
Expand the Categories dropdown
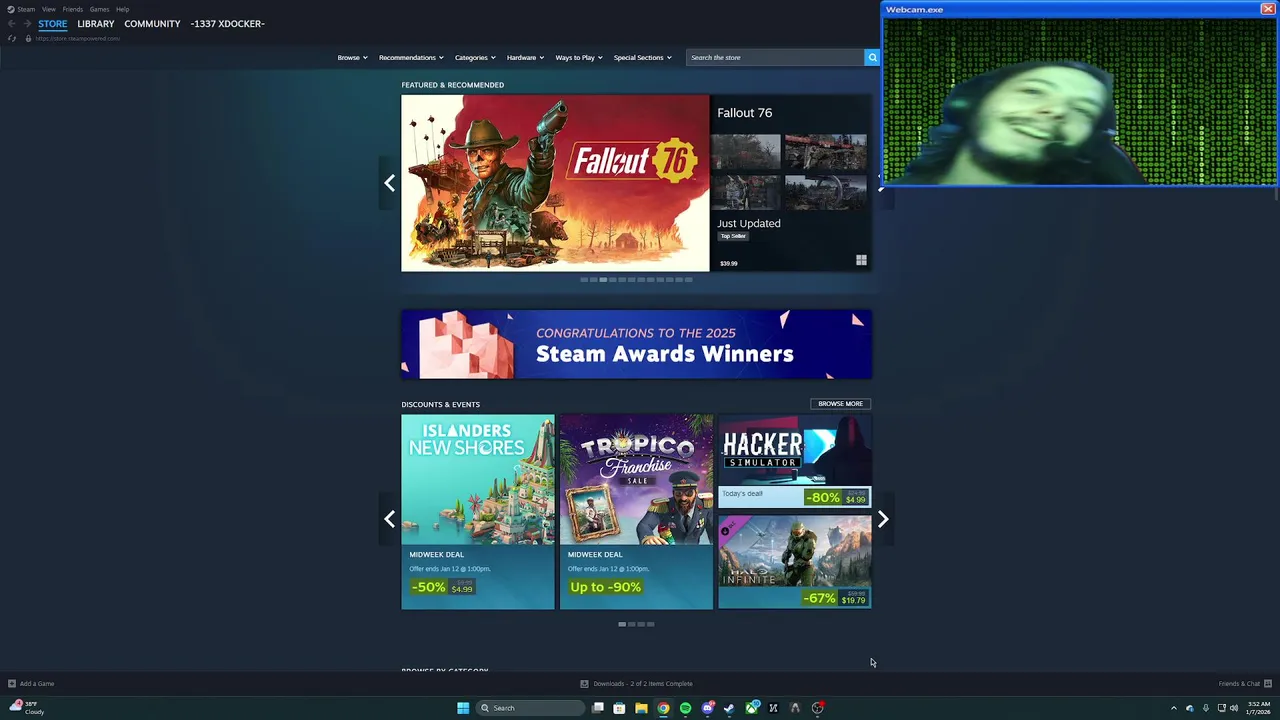click(475, 57)
